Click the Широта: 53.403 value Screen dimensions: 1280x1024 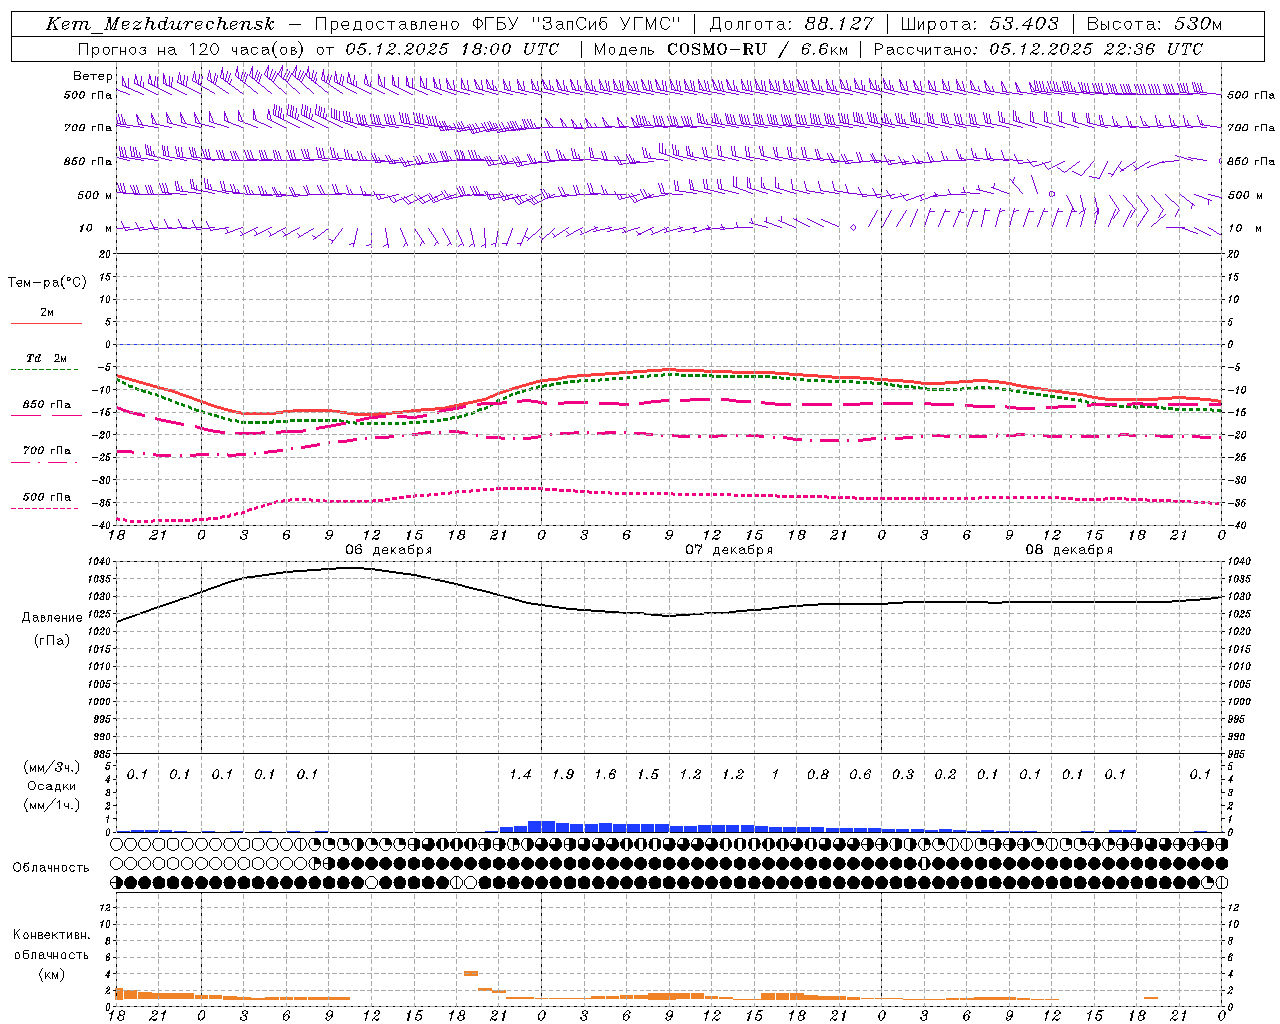pos(979,24)
